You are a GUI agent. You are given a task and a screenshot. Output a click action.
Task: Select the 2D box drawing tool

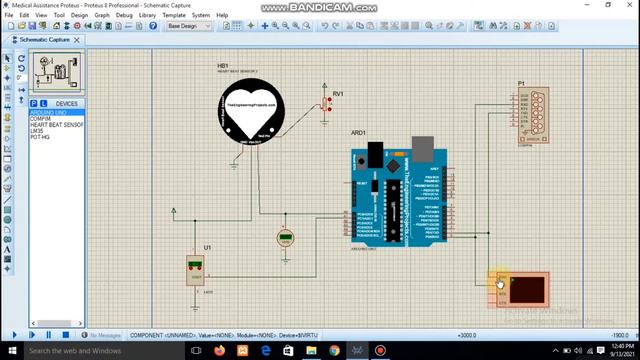7,210
